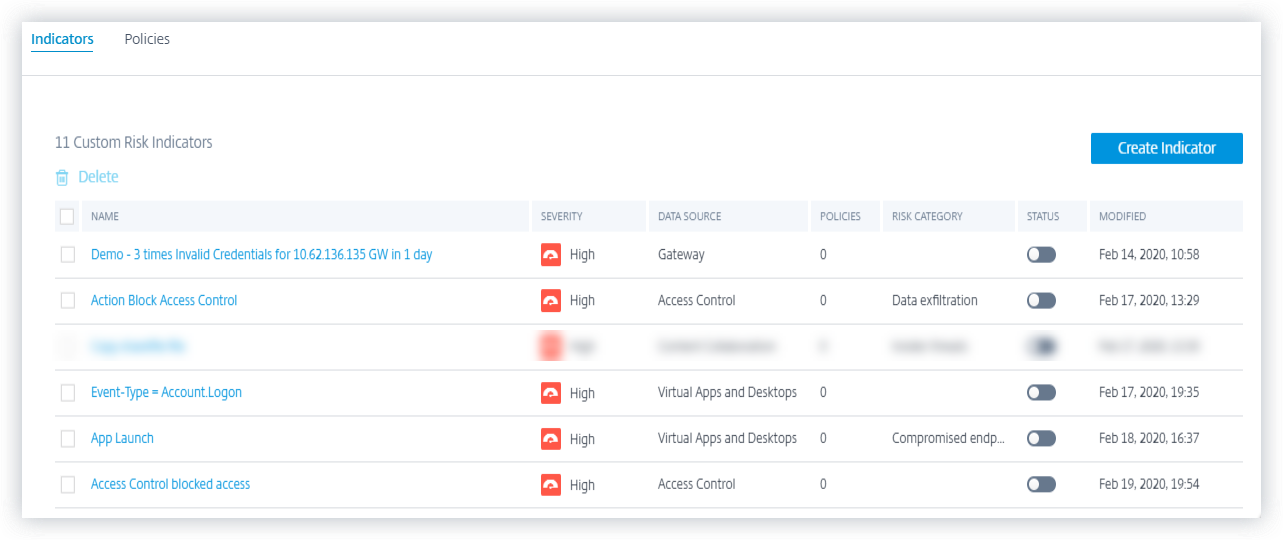Click severity icon for Event-Type = Account.Logon row

[x=551, y=393]
